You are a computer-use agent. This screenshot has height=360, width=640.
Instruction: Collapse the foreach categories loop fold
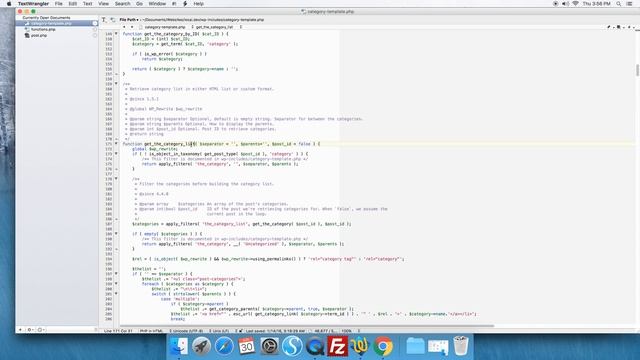point(116,284)
